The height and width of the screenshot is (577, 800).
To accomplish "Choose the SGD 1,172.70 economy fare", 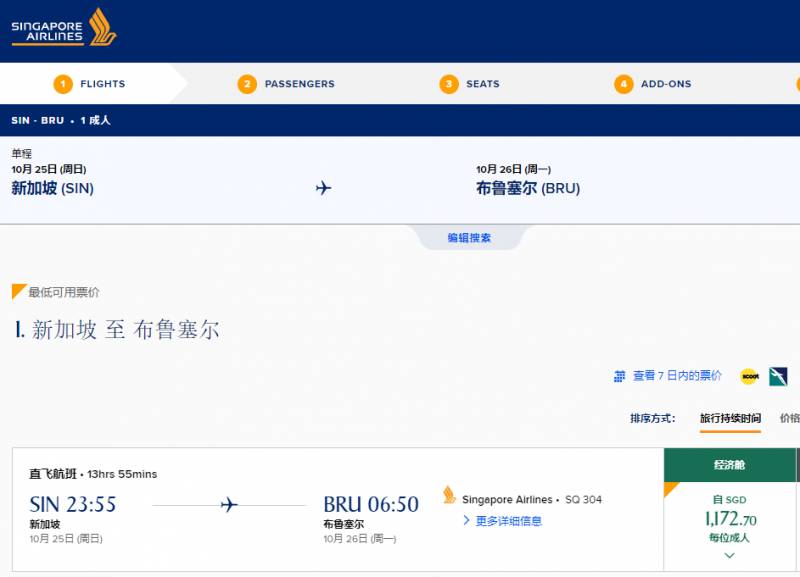I will (x=729, y=518).
